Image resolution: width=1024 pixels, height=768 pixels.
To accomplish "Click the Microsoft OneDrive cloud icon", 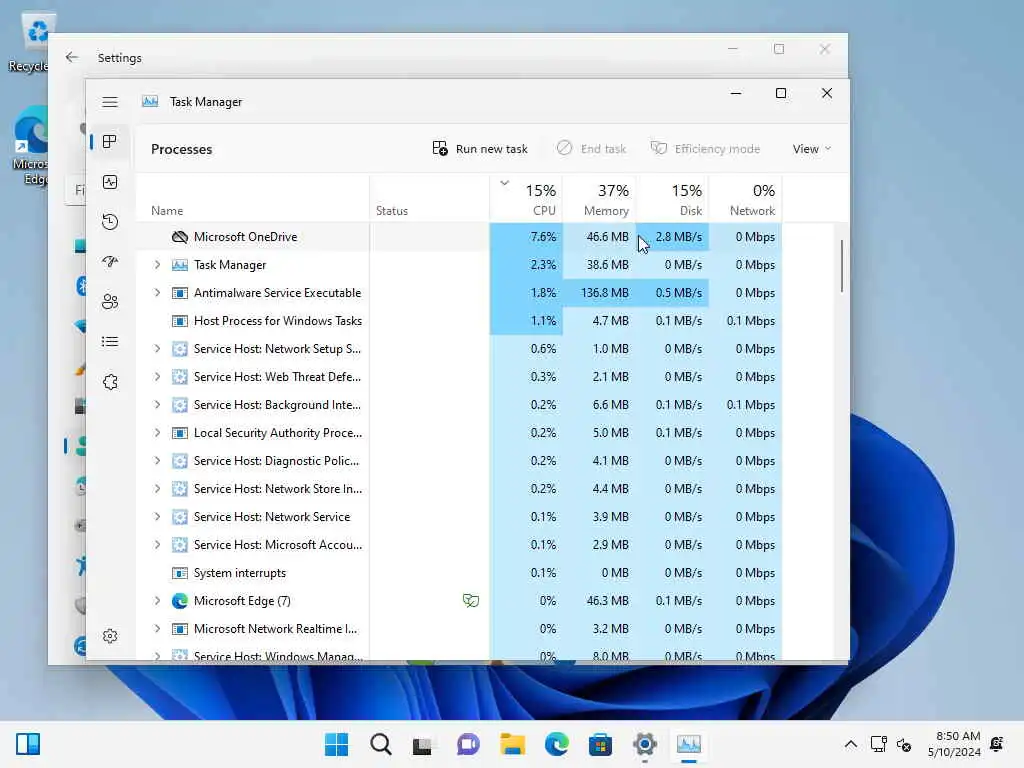I will point(180,237).
